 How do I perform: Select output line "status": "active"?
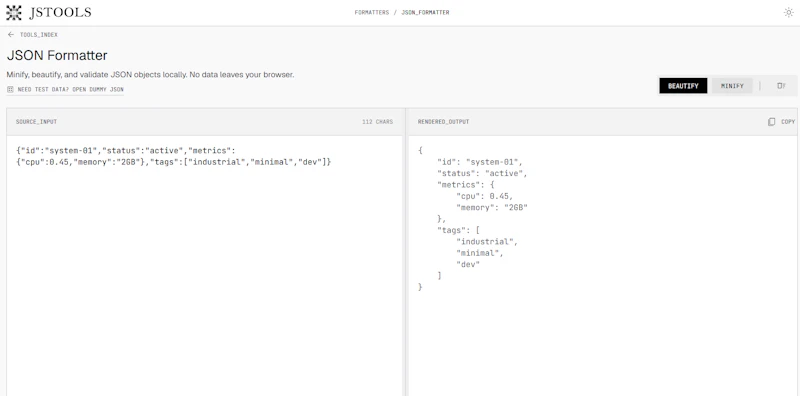482,174
